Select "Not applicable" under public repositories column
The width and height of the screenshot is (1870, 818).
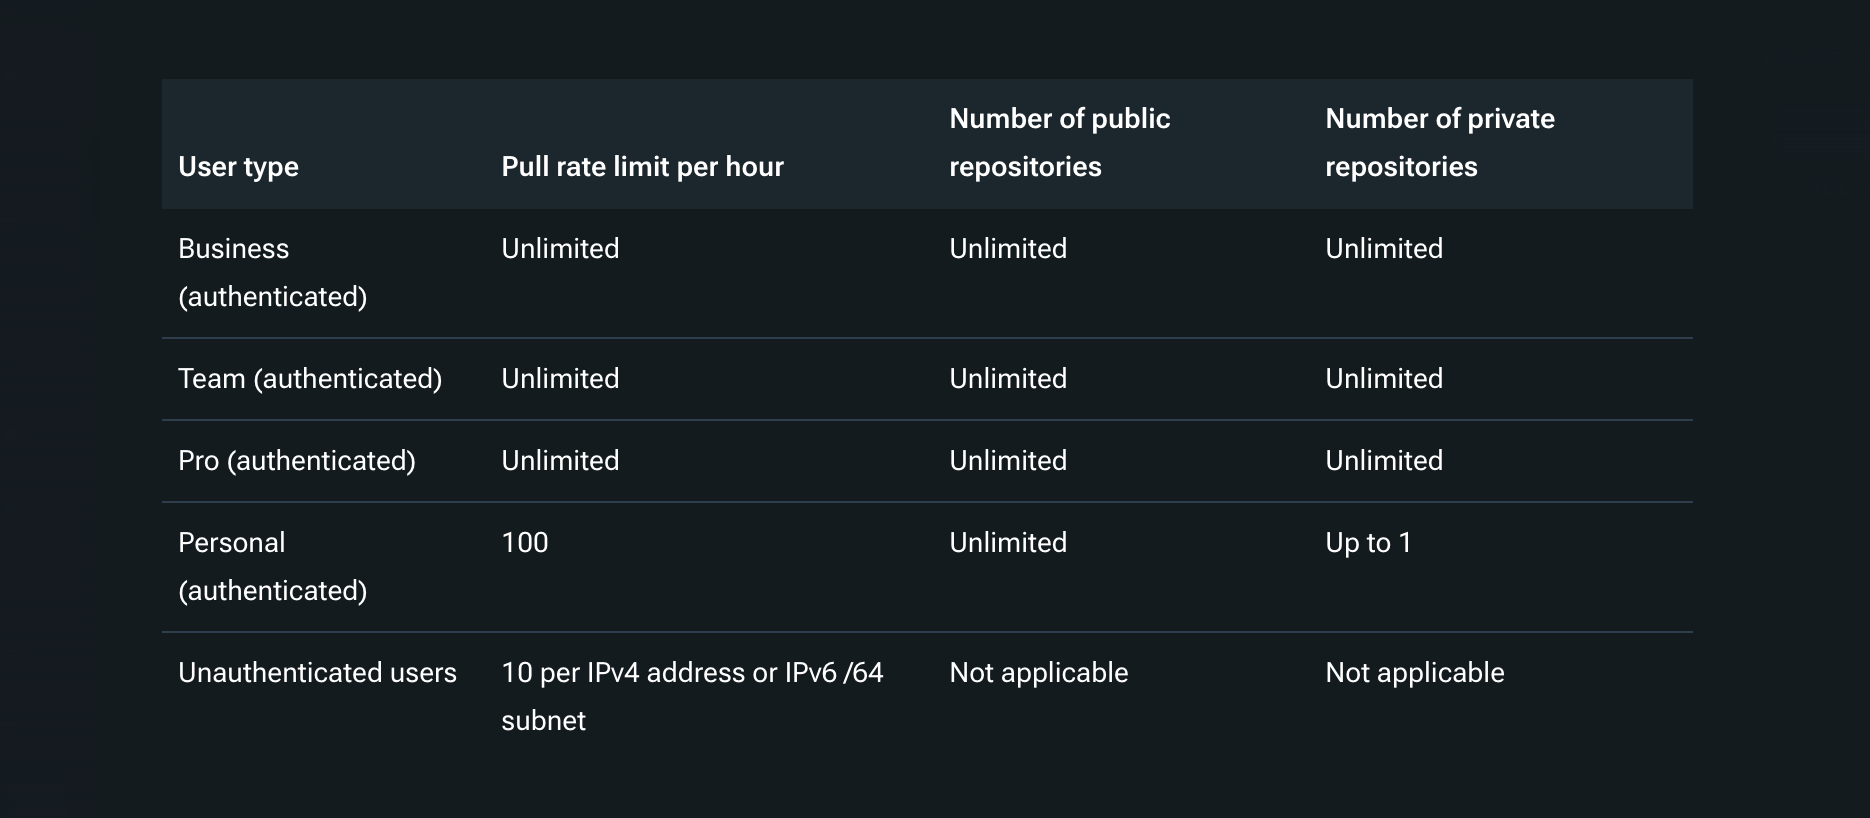1038,673
